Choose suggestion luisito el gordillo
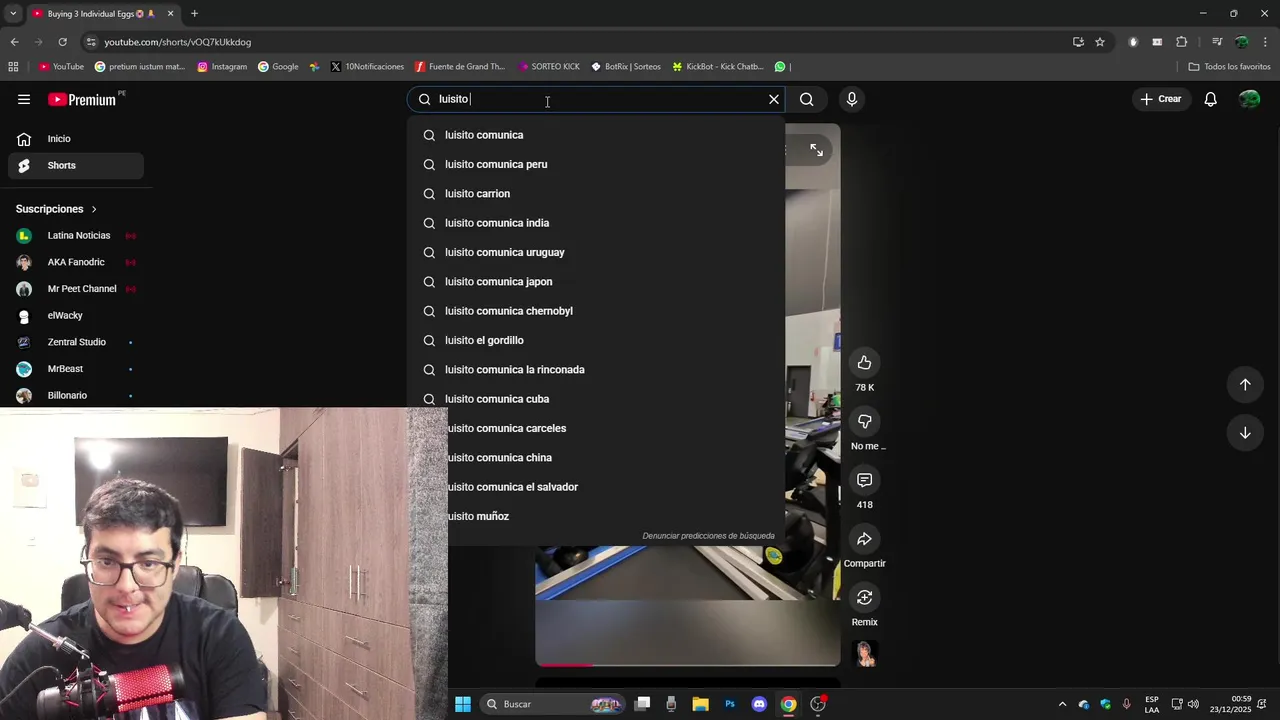Image resolution: width=1280 pixels, height=720 pixels. point(596,340)
